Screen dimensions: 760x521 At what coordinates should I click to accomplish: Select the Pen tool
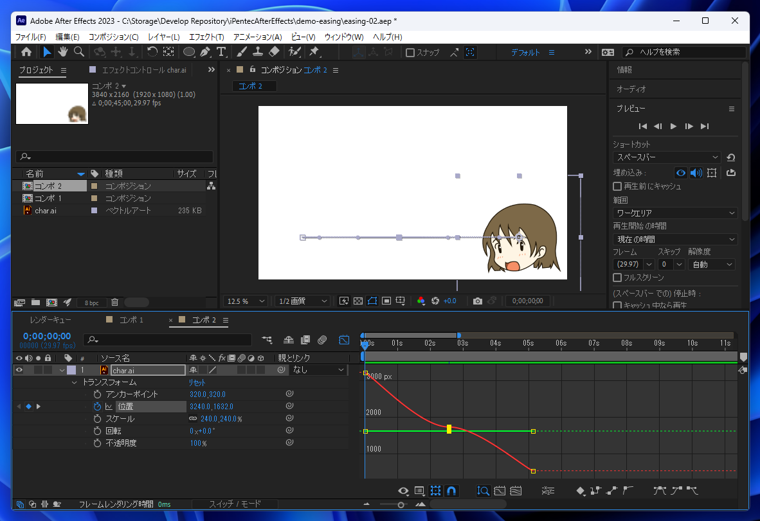(x=205, y=52)
